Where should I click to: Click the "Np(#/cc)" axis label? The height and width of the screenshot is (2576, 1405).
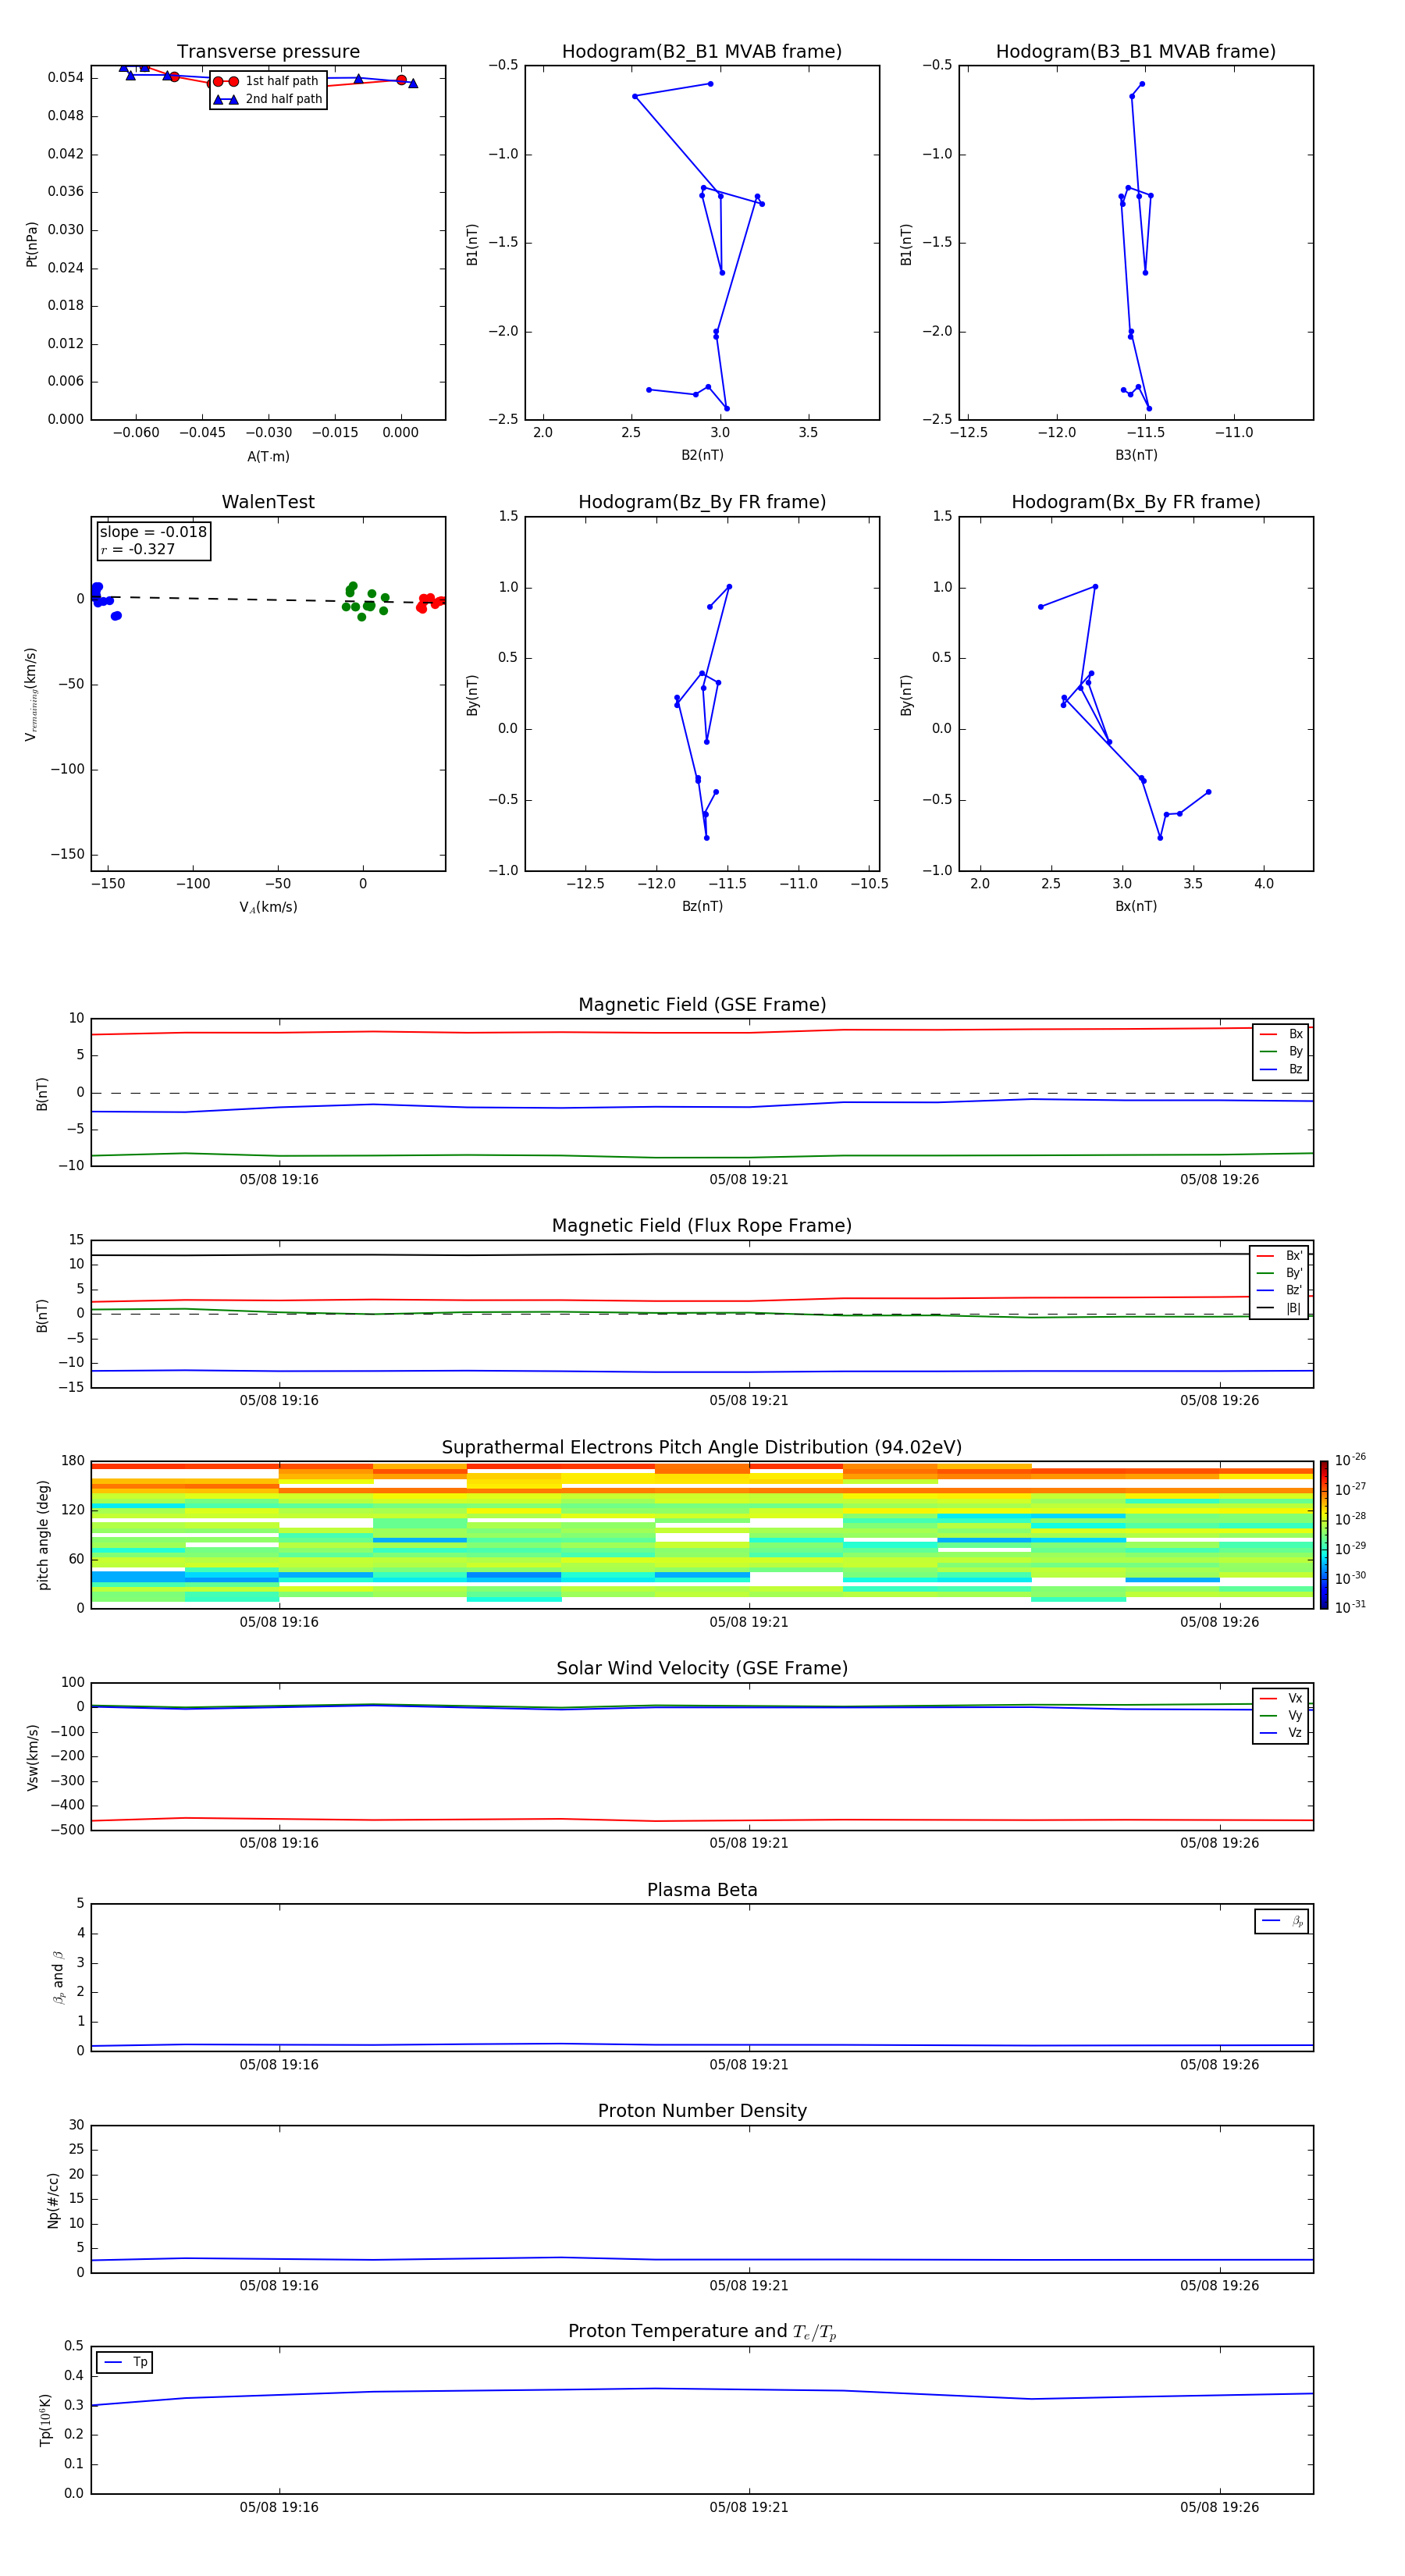coord(53,2199)
